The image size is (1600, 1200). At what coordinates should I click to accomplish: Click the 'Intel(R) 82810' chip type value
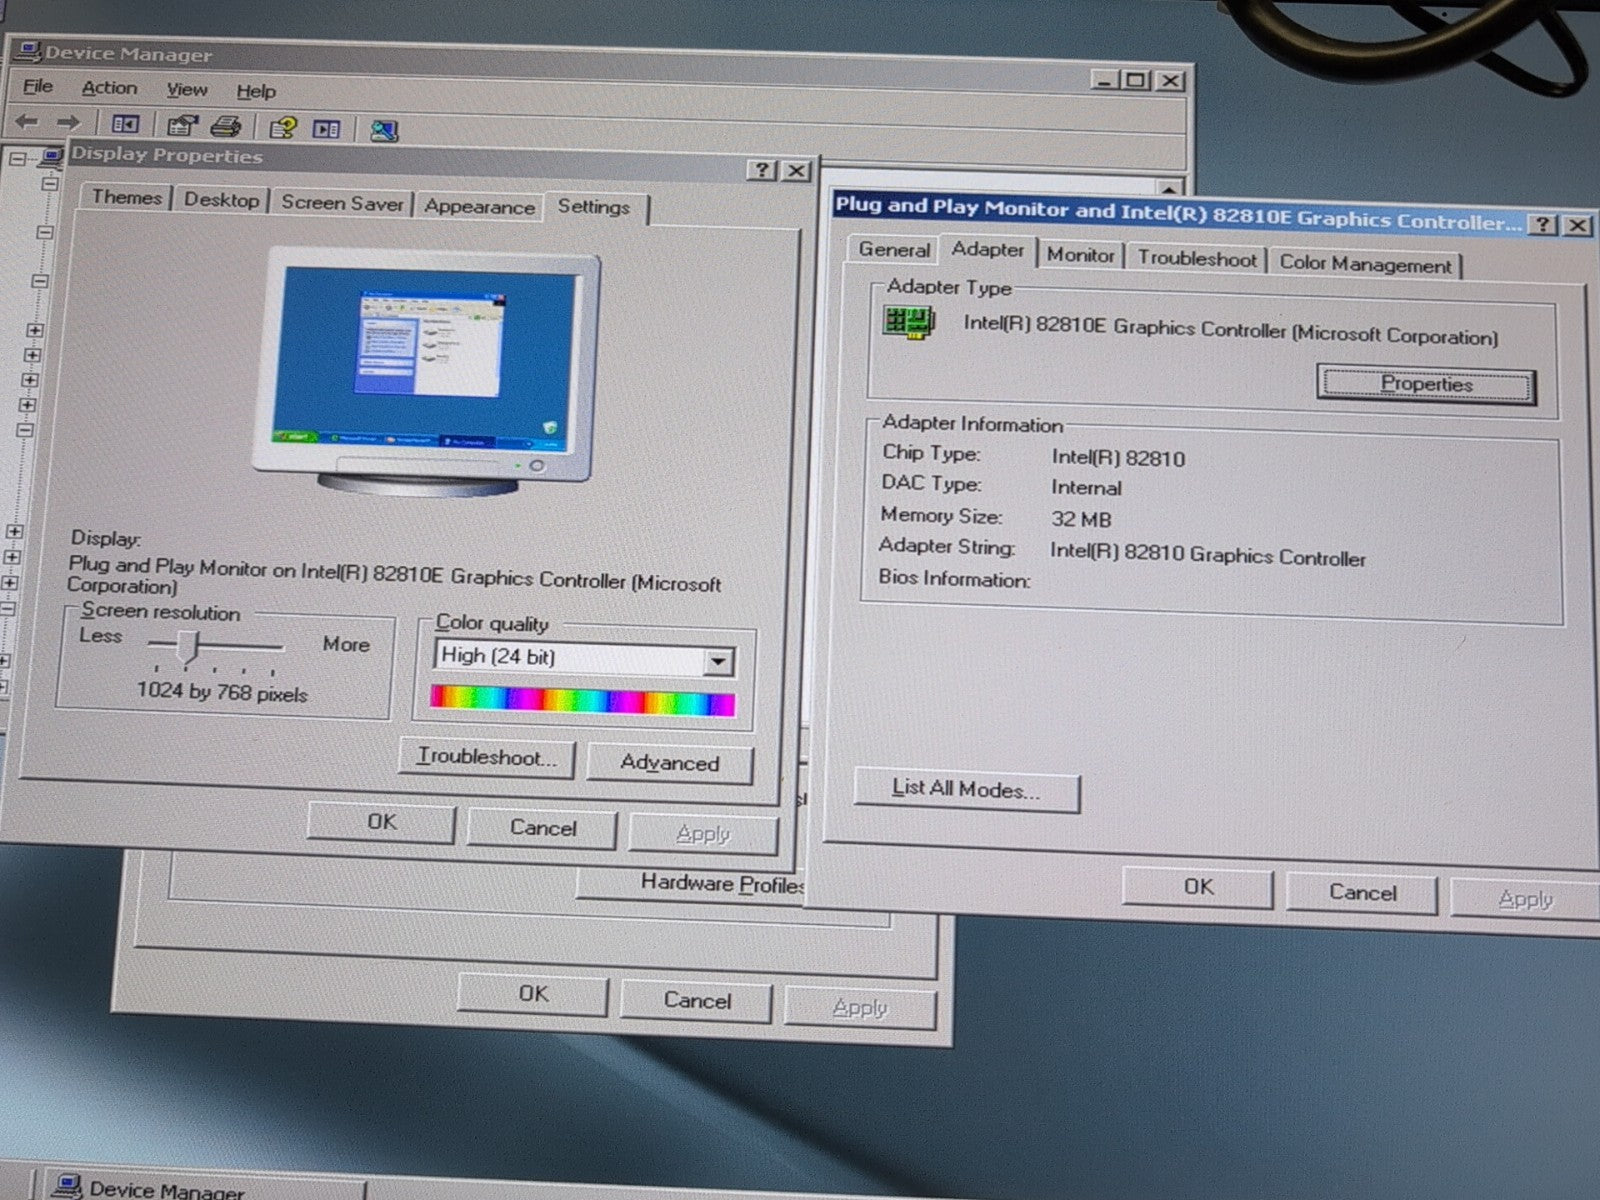1118,458
